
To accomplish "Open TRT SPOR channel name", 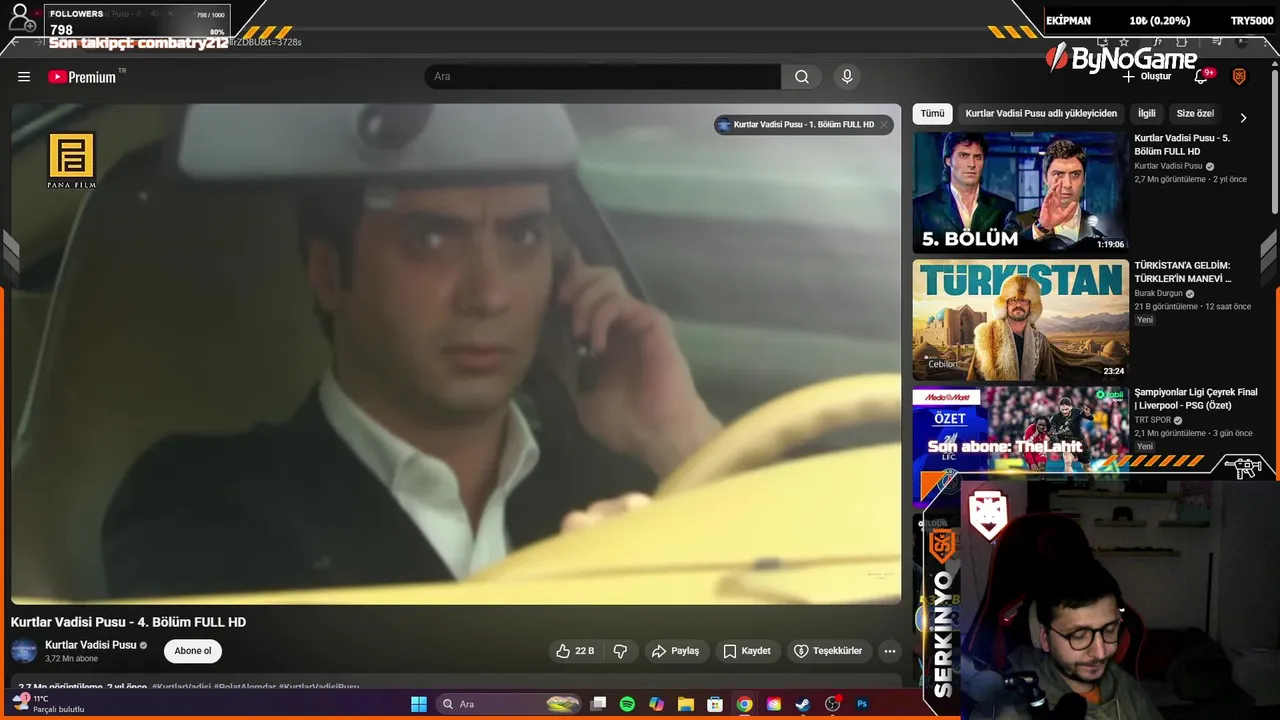I will [1152, 421].
